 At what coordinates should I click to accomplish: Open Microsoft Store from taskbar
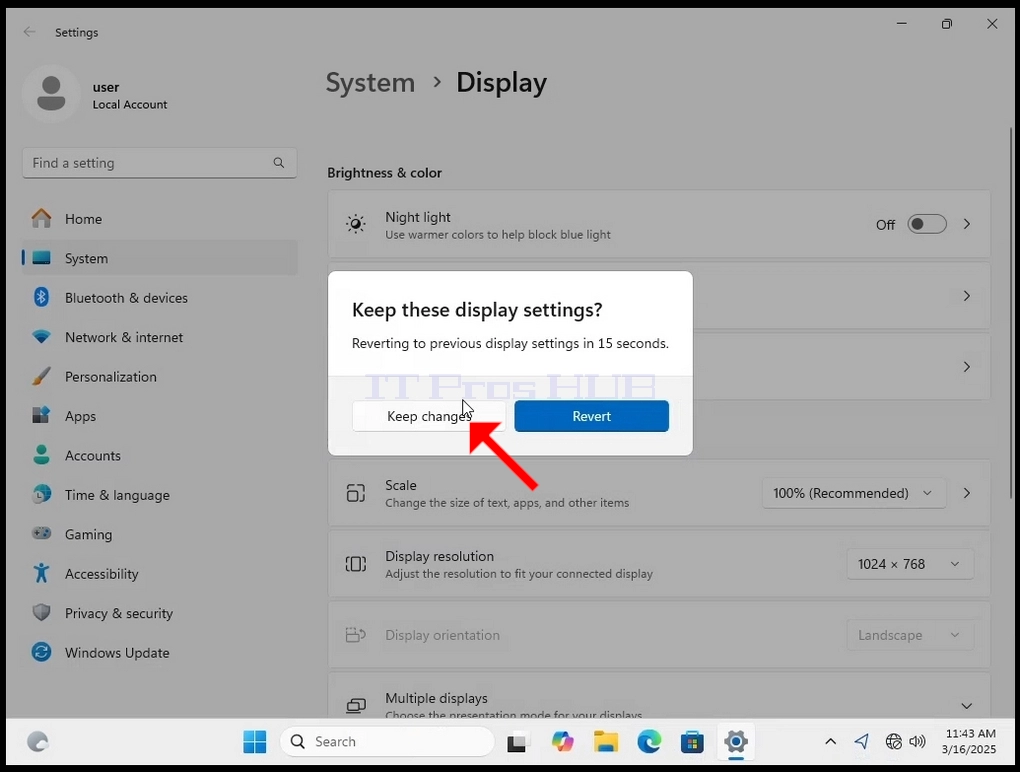pyautogui.click(x=692, y=741)
